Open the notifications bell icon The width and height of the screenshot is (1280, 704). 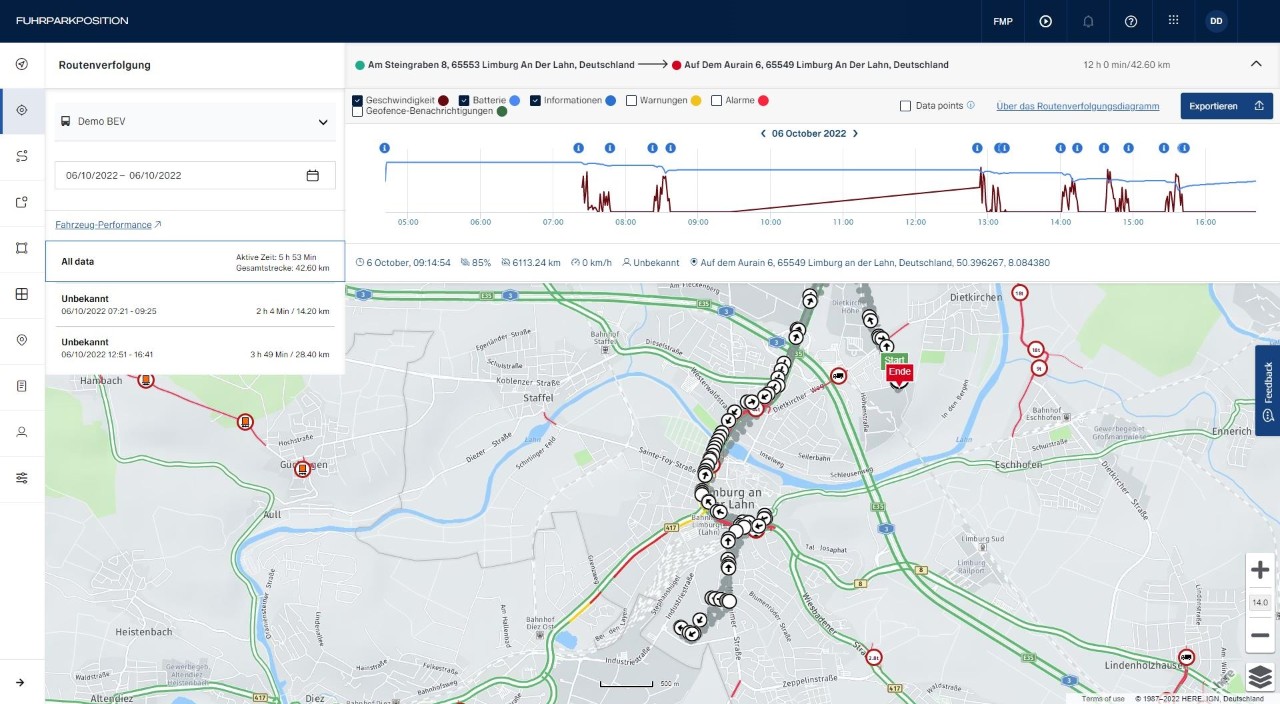pos(1088,21)
